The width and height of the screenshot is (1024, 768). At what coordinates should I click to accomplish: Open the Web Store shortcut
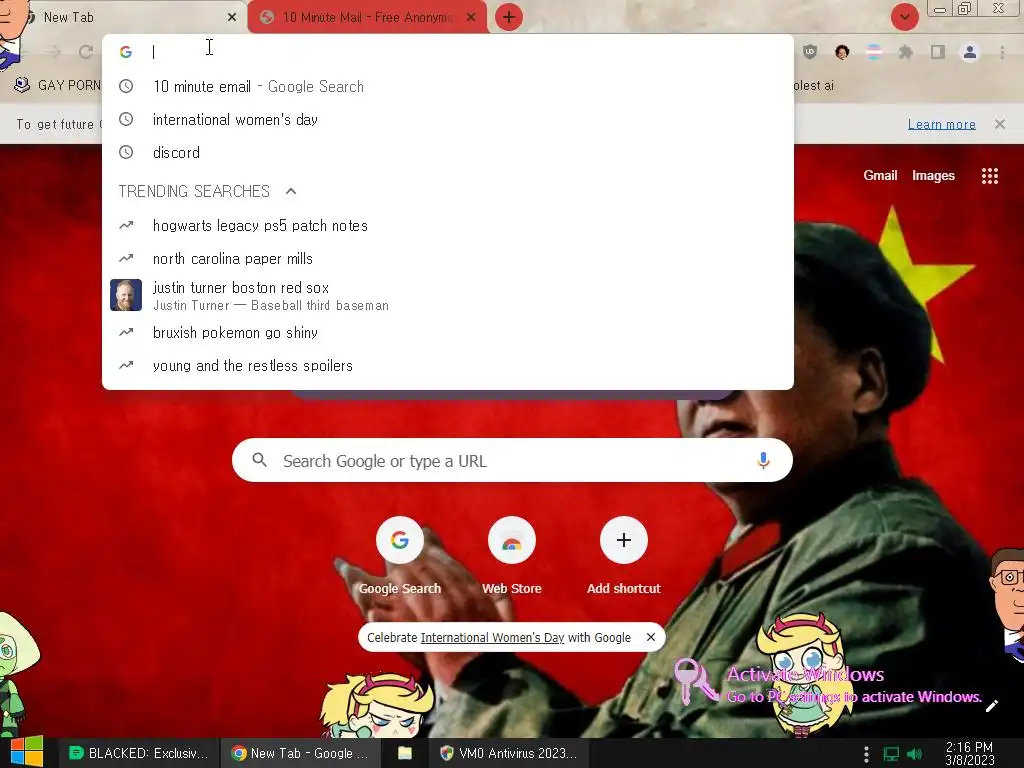pos(511,555)
